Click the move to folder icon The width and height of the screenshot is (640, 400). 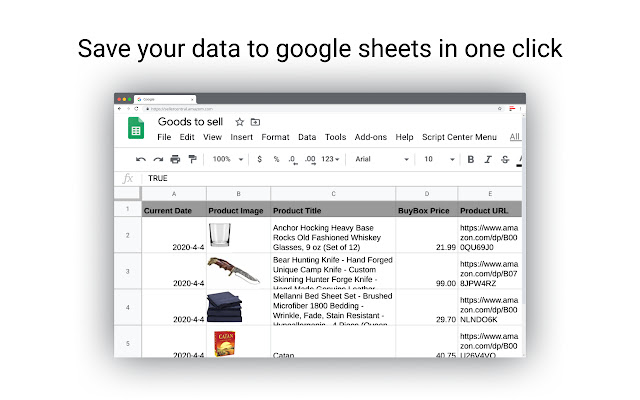click(x=255, y=122)
